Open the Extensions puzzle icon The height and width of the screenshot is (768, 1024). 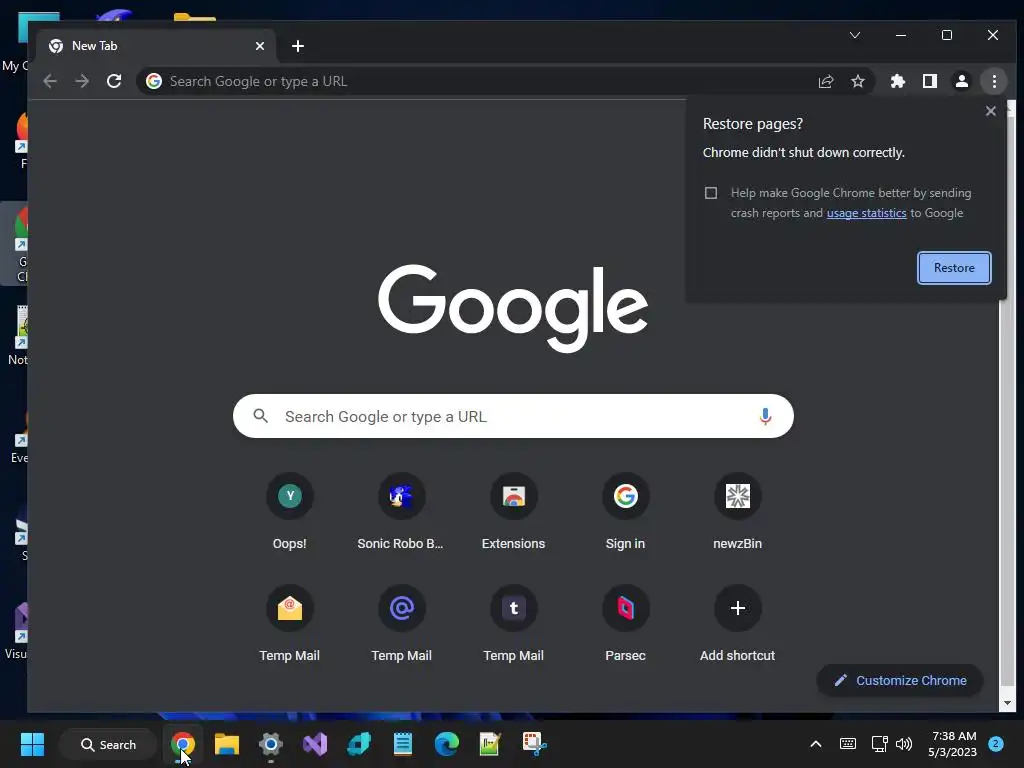(898, 81)
